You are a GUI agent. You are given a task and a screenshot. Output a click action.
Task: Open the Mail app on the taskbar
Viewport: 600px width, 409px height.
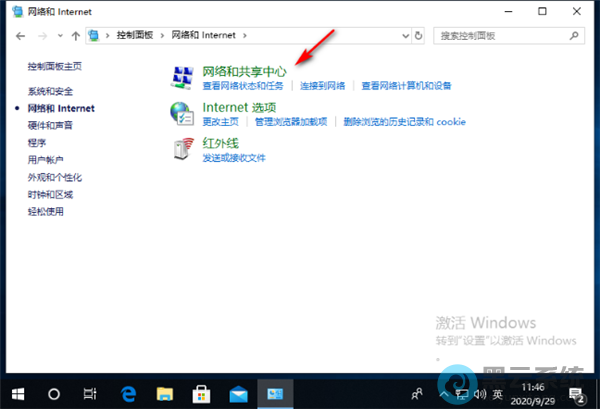click(234, 392)
